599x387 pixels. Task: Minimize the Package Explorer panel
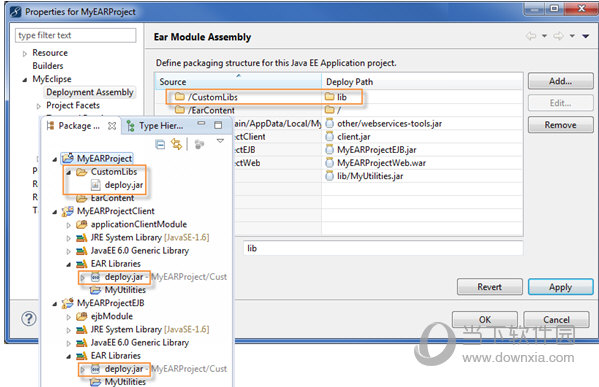tap(201, 123)
